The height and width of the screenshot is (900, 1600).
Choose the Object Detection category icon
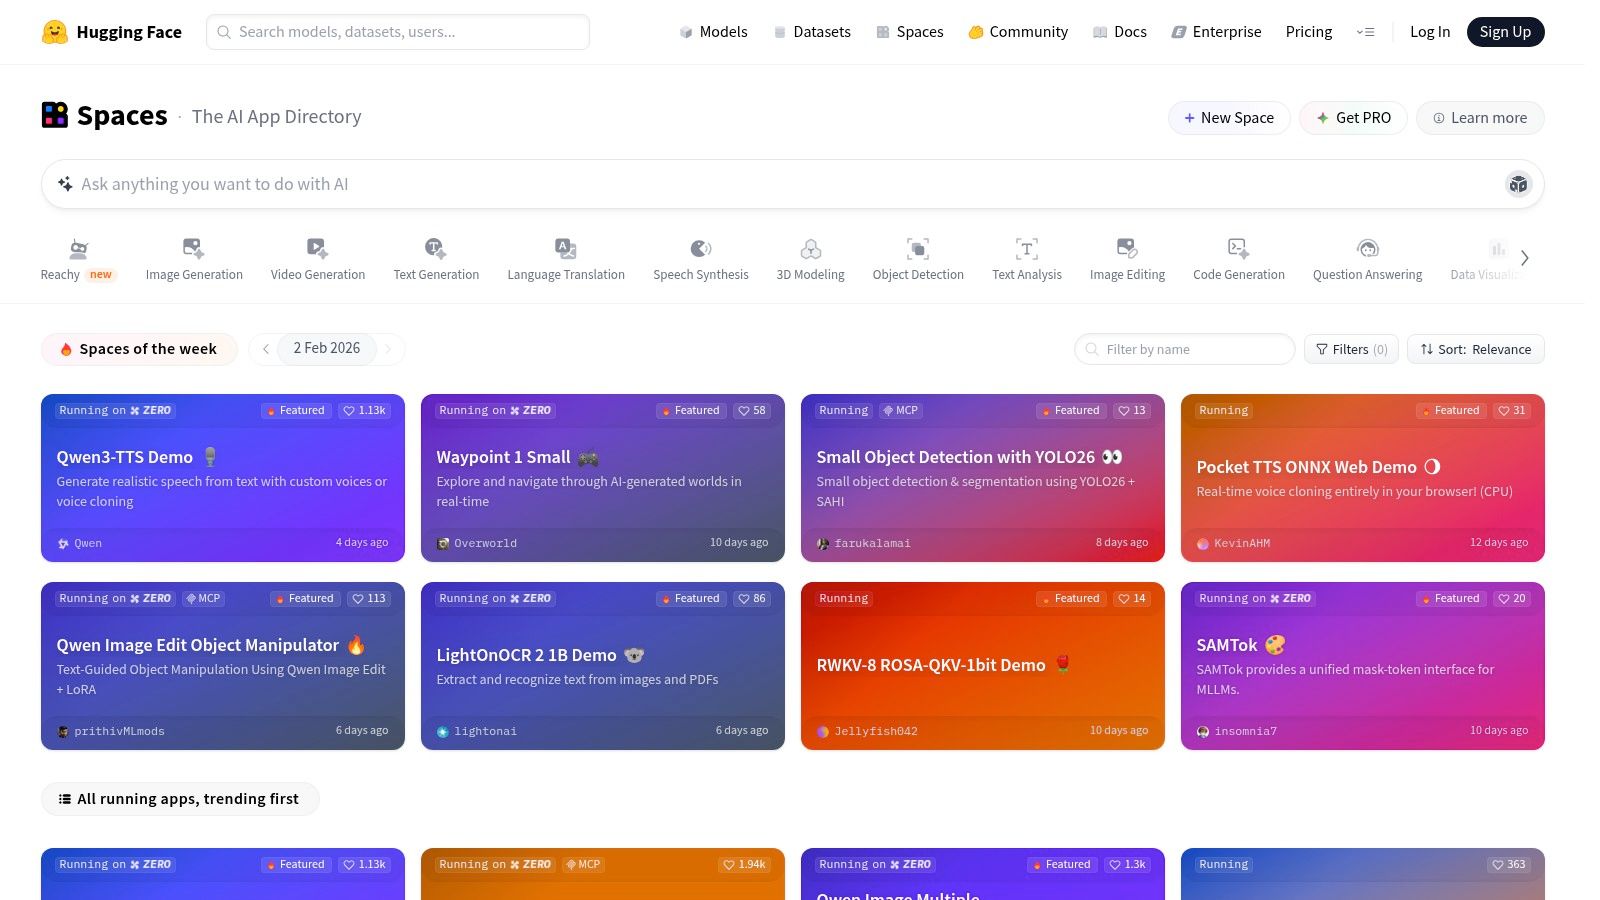click(918, 248)
